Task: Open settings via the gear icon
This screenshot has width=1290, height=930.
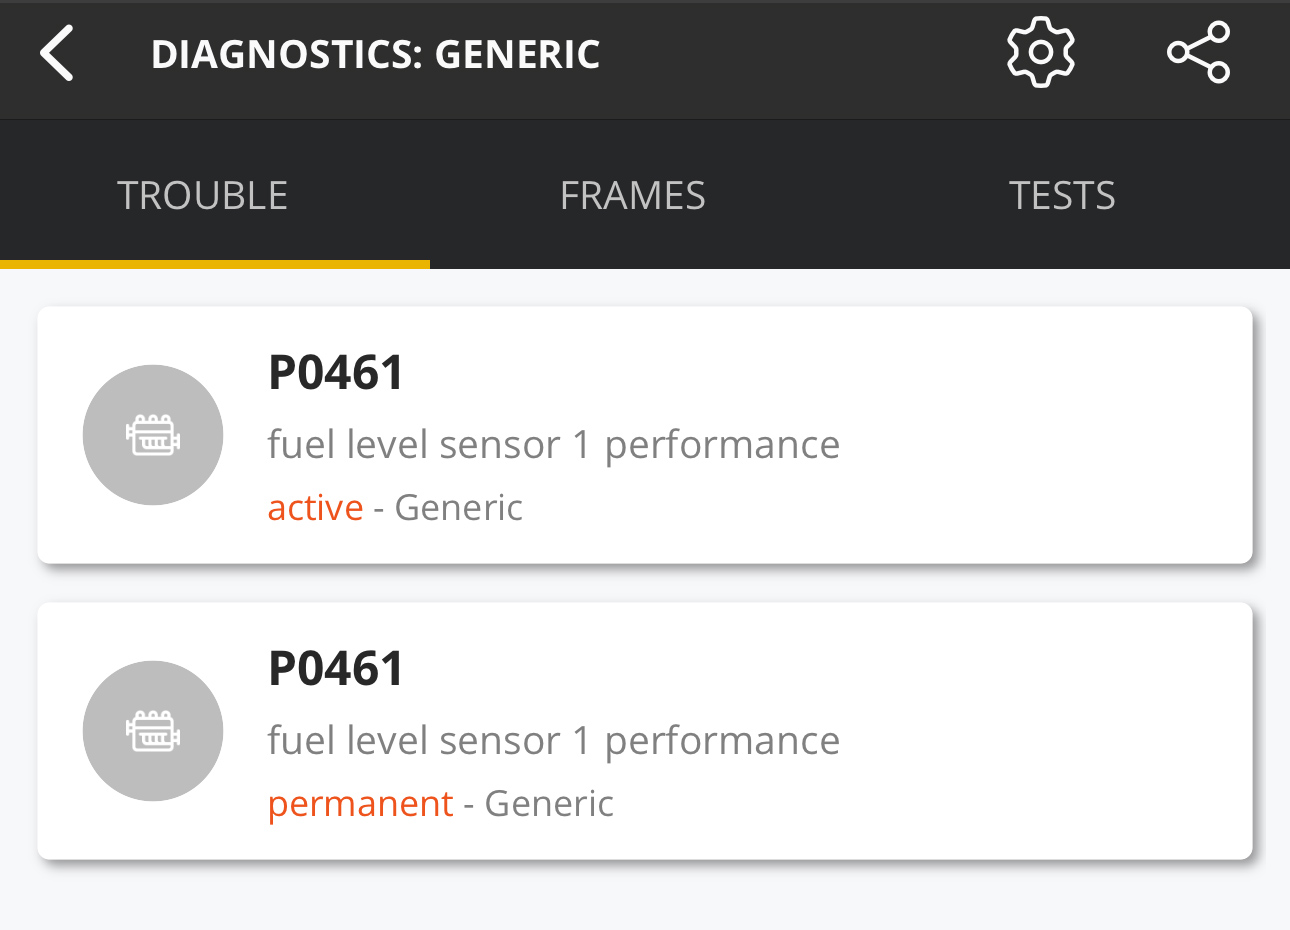Action: pos(1041,52)
